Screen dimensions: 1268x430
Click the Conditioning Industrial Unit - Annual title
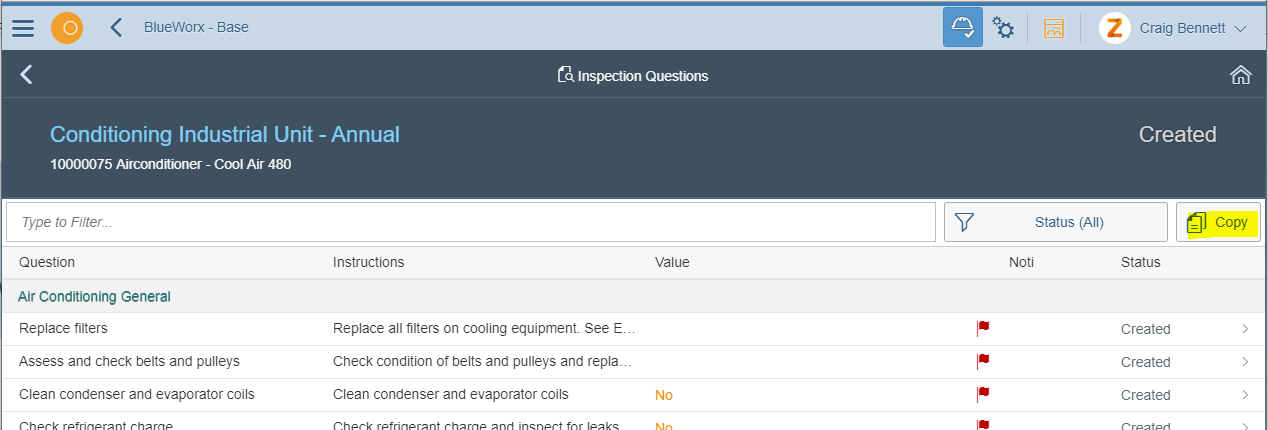[x=225, y=134]
